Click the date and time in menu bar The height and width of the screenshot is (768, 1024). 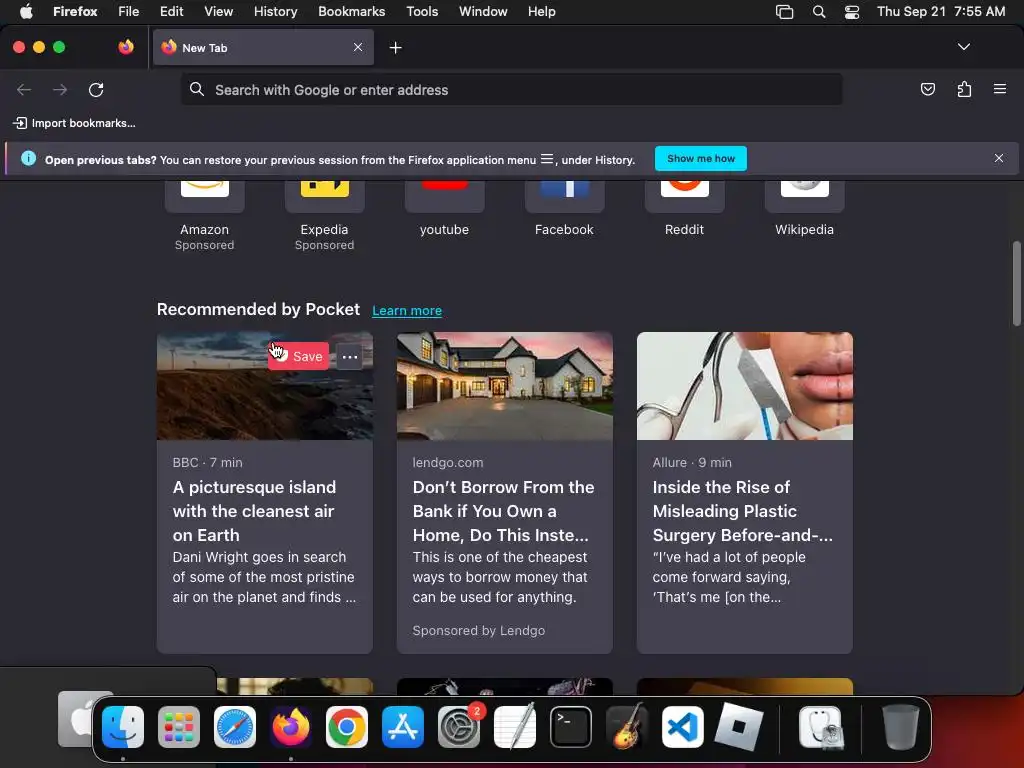pyautogui.click(x=940, y=11)
